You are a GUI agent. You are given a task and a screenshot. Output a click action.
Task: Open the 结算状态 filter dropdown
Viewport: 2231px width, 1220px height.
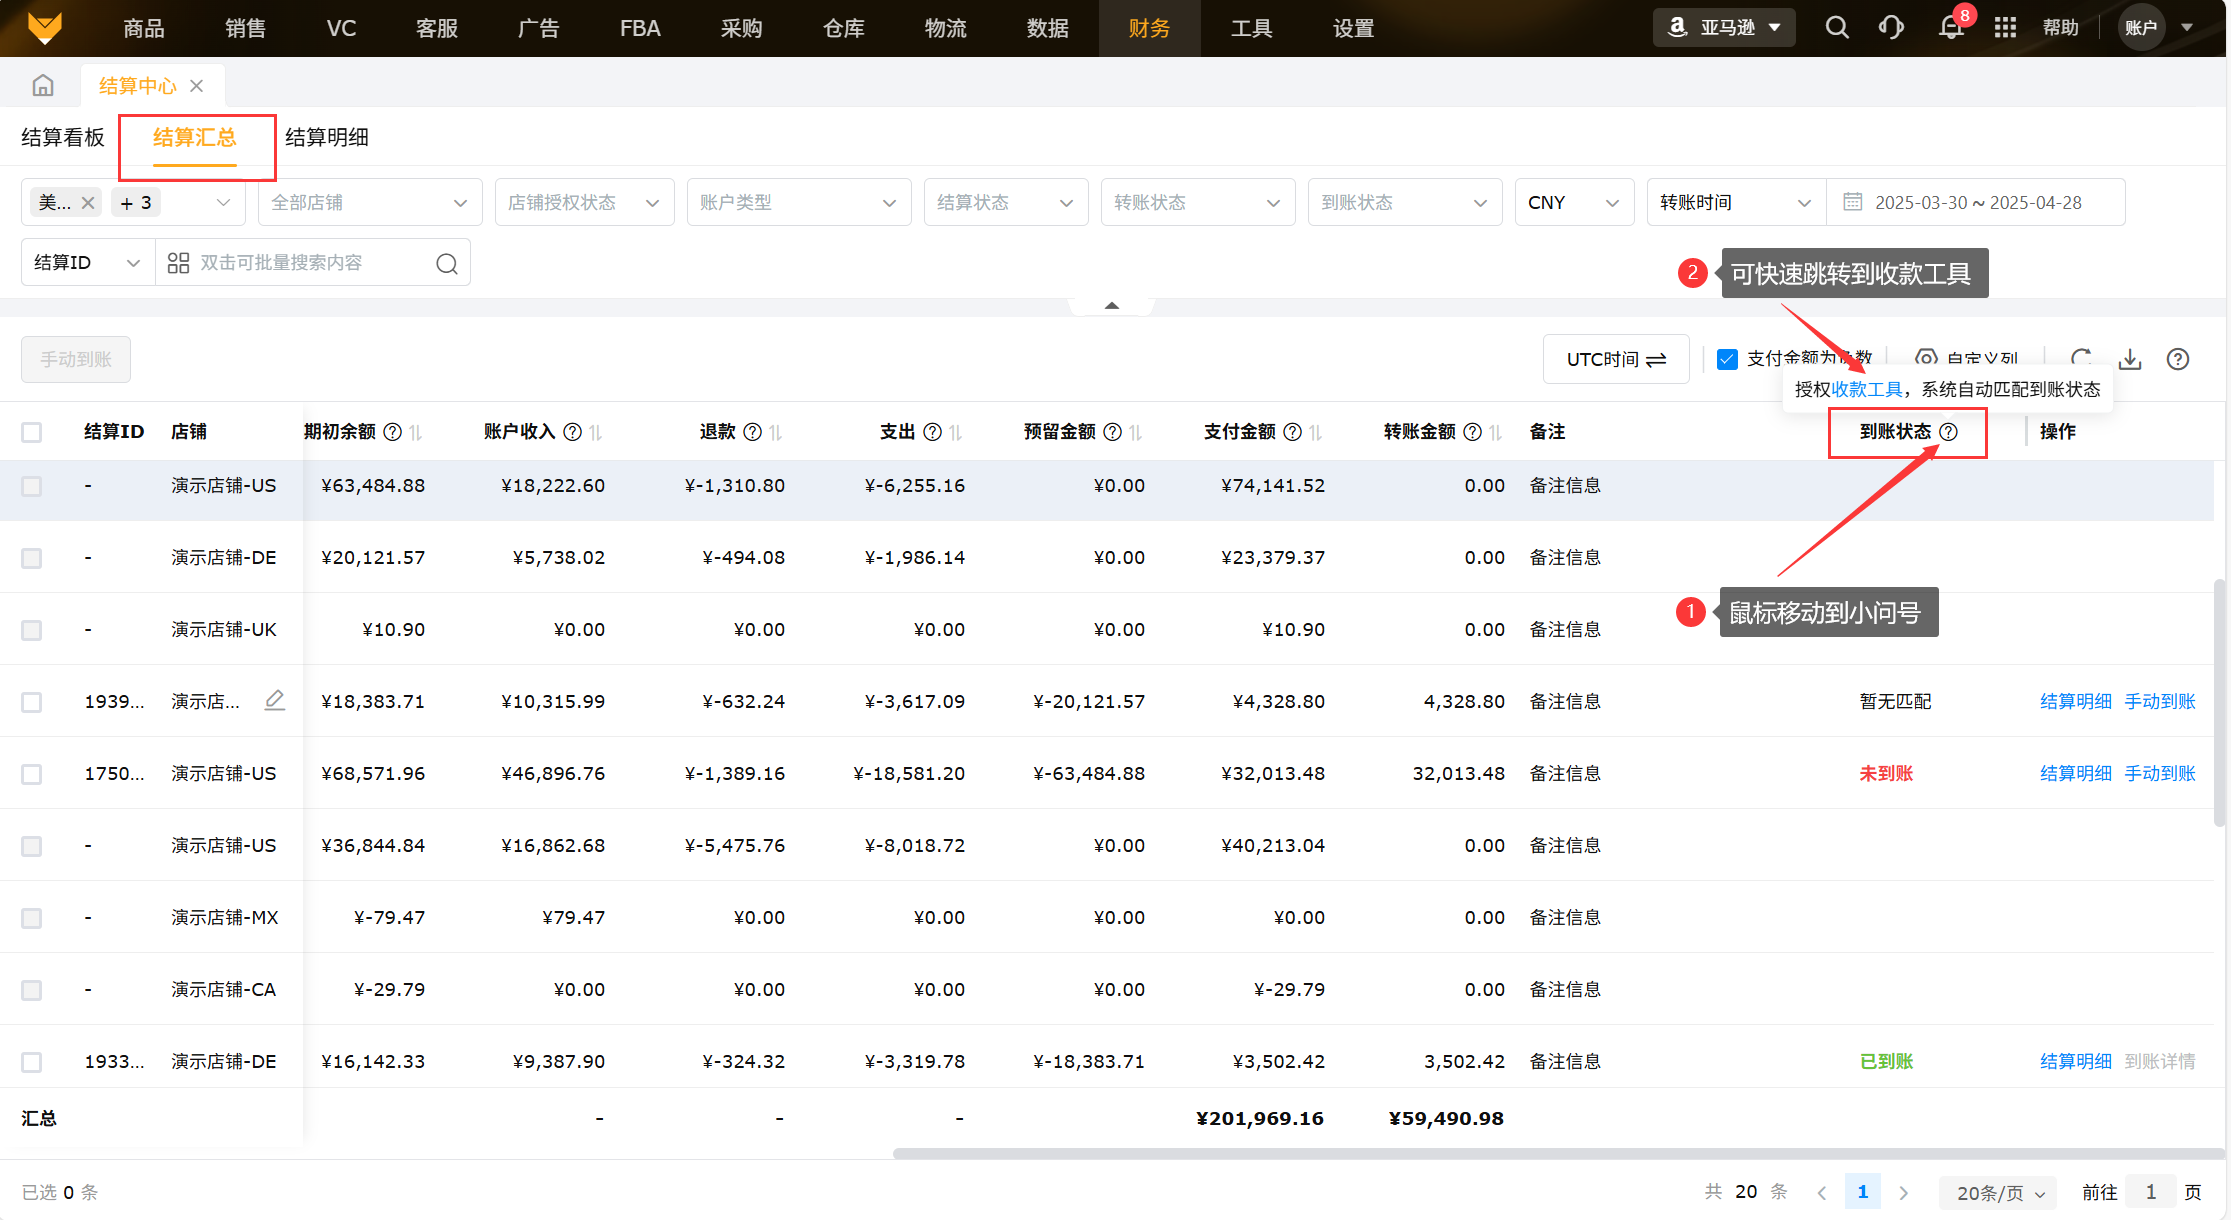coord(1005,203)
